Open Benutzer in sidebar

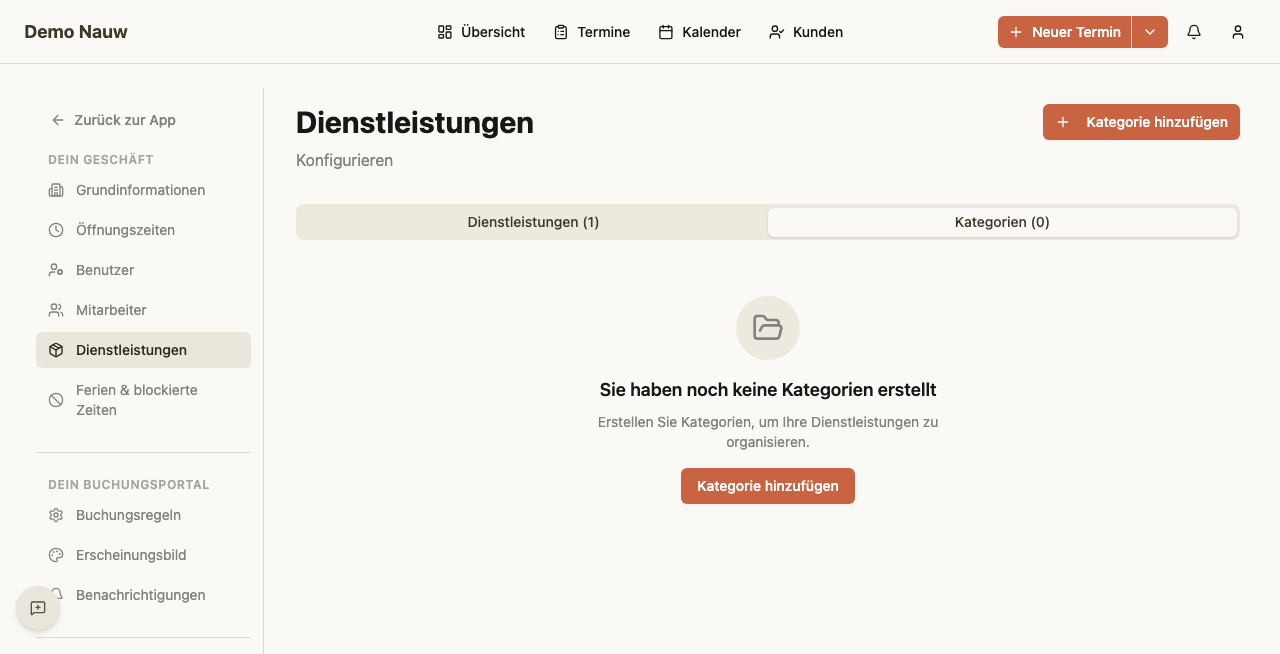point(143,270)
